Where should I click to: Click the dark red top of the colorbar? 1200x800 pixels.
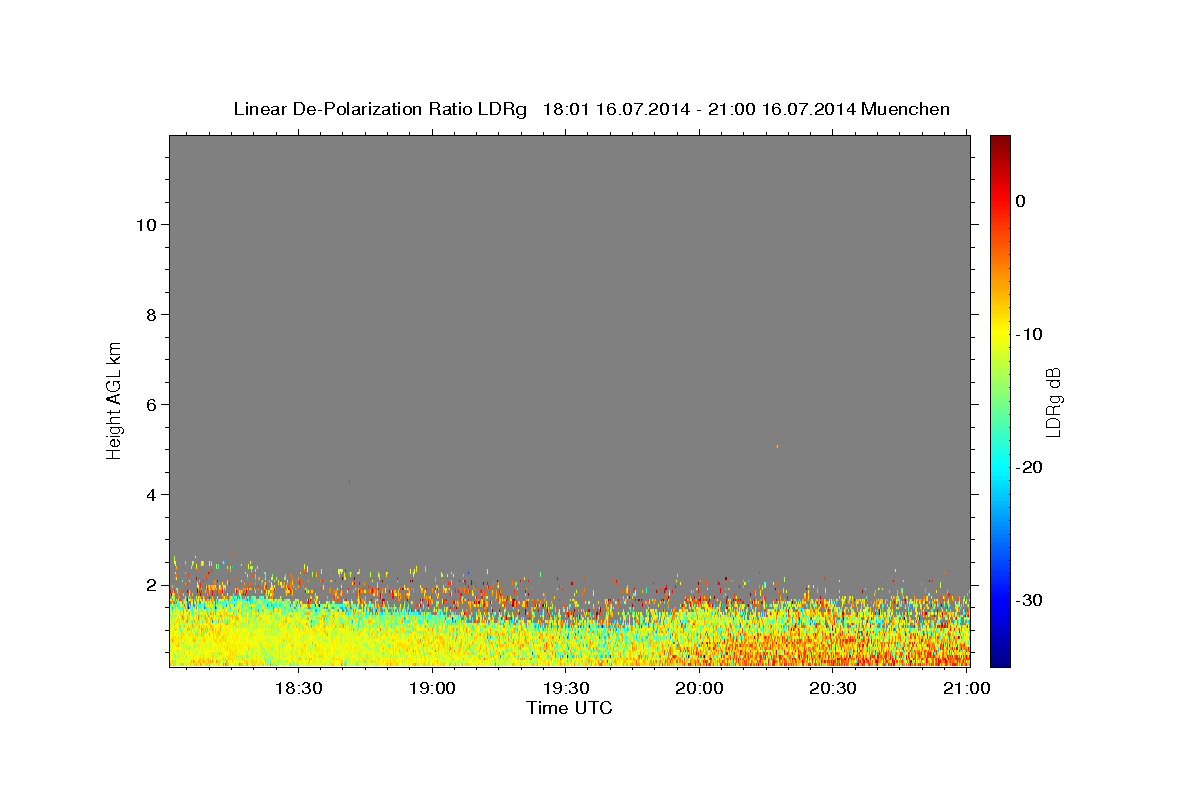click(1000, 143)
